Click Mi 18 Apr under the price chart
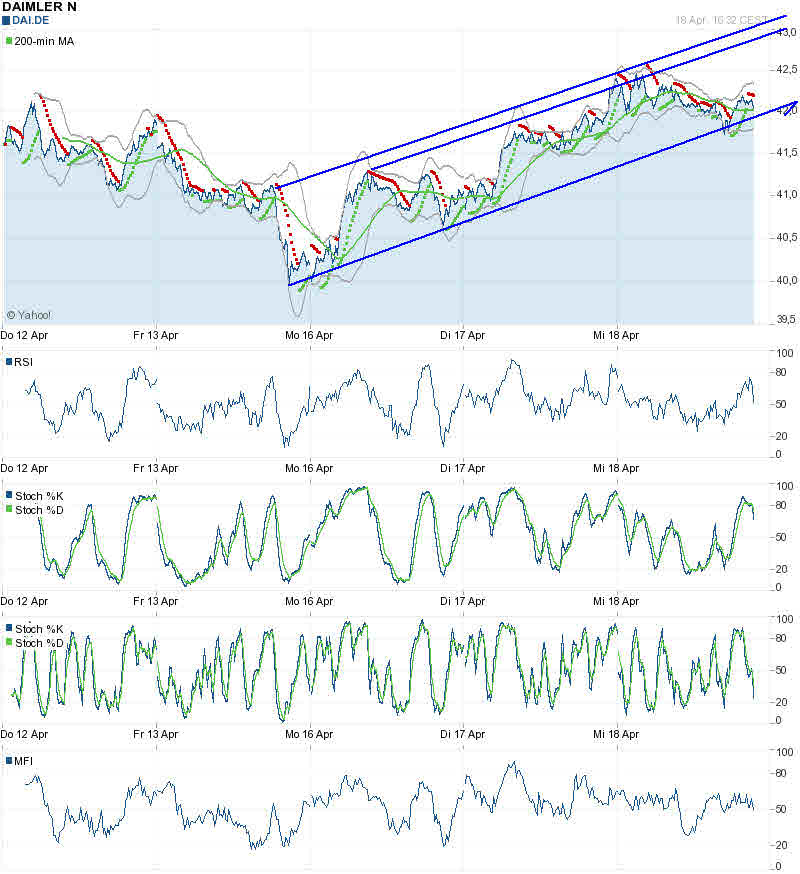The width and height of the screenshot is (800, 874). click(616, 336)
